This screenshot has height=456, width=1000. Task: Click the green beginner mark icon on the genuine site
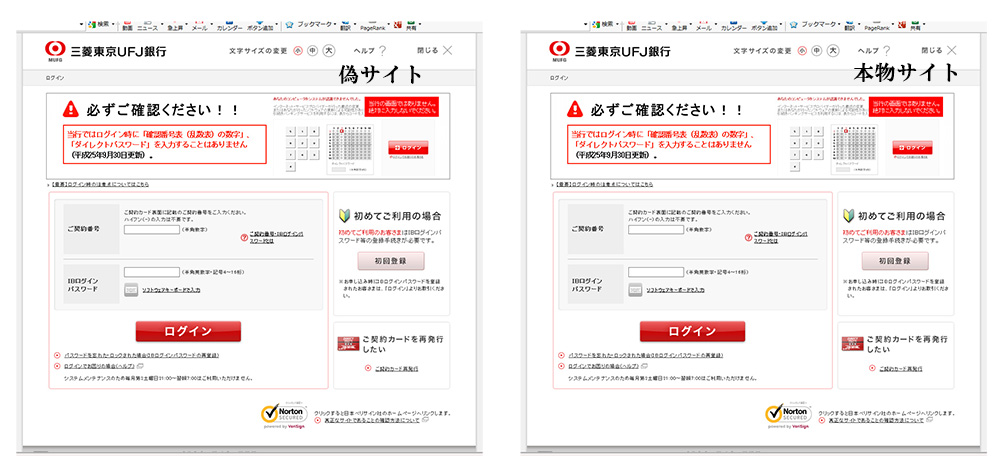point(850,216)
